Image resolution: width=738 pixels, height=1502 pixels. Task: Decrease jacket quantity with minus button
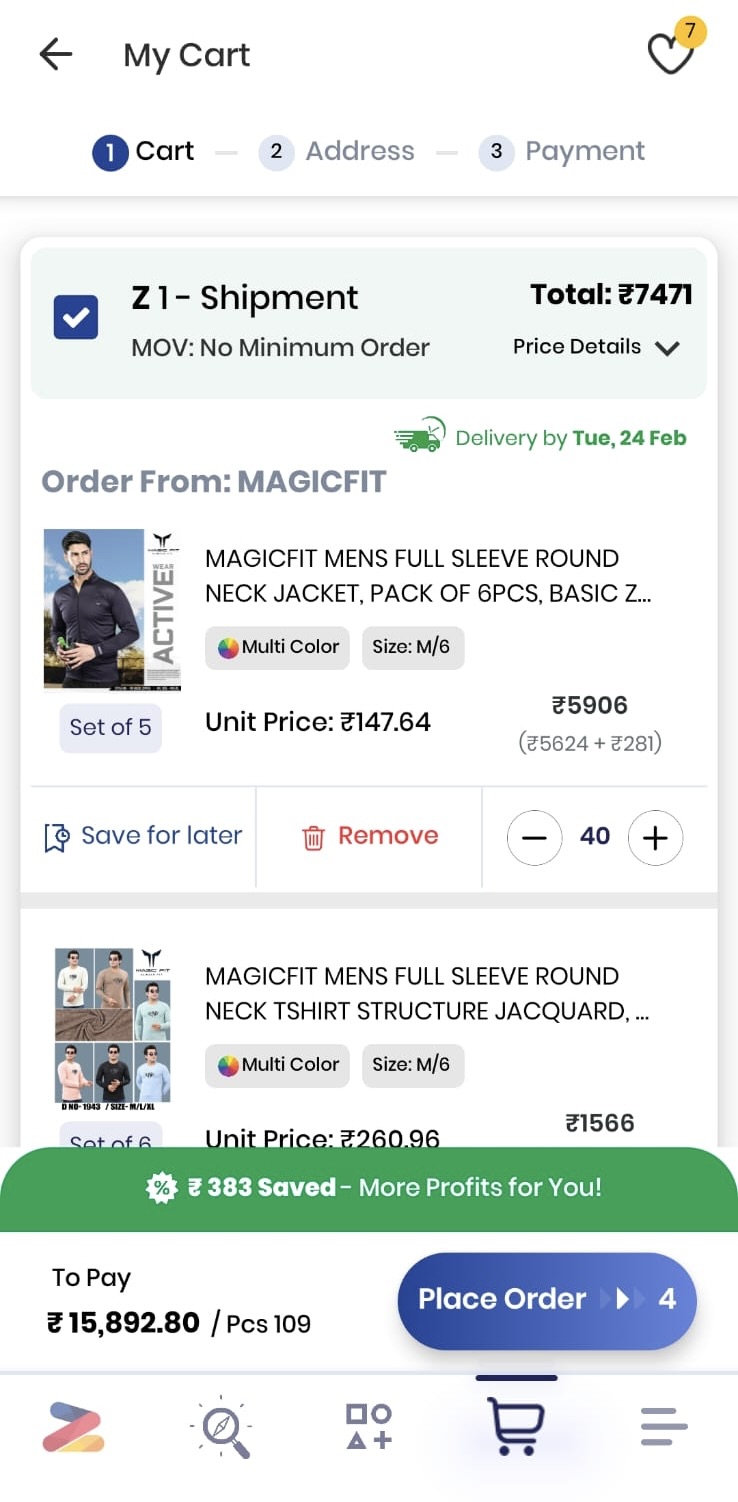[x=535, y=837]
